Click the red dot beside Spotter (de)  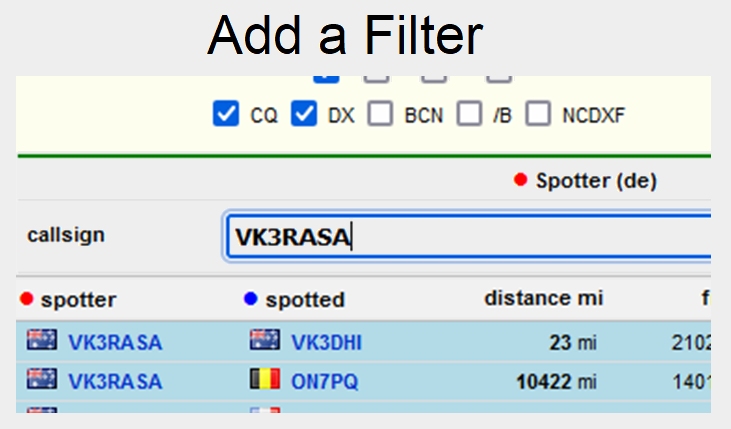520,181
